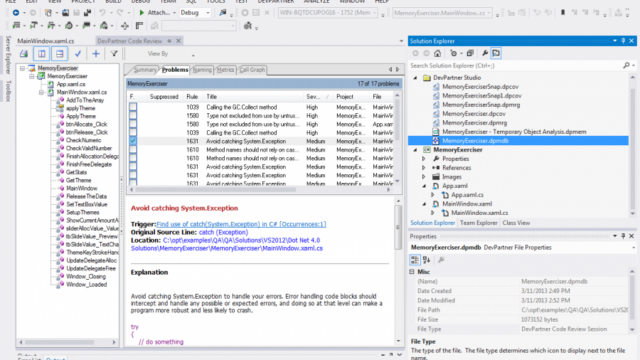Switch to the Call Graph tab
Viewport: 640px width, 360px height.
point(252,70)
